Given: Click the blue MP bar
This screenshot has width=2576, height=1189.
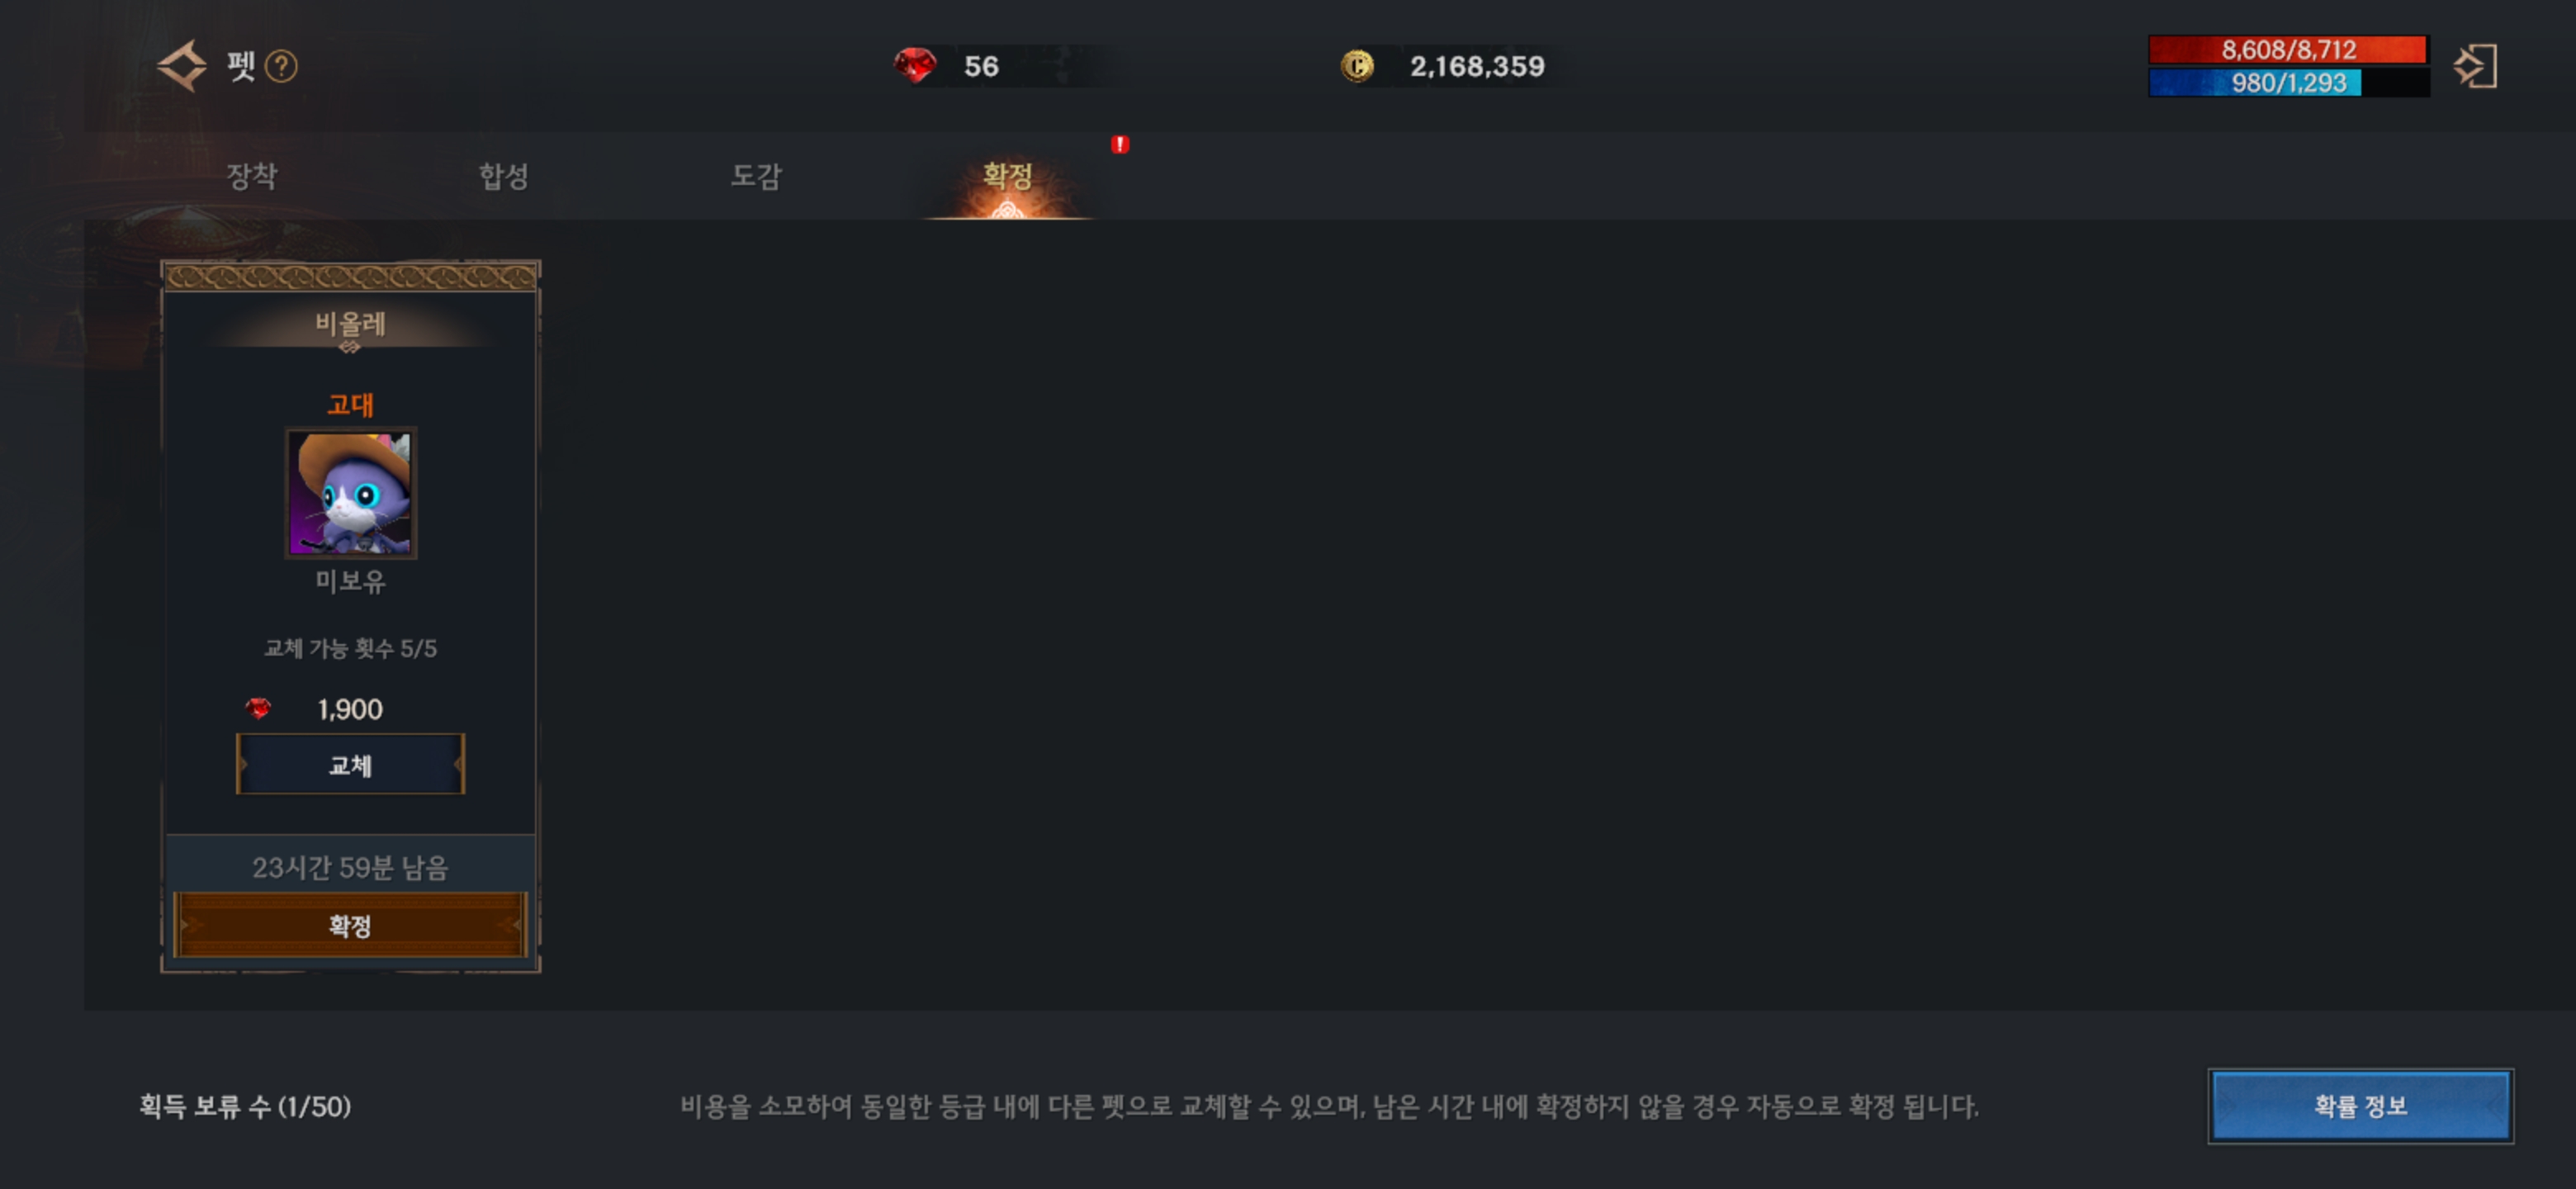Looking at the screenshot, I should pyautogui.click(x=2288, y=82).
